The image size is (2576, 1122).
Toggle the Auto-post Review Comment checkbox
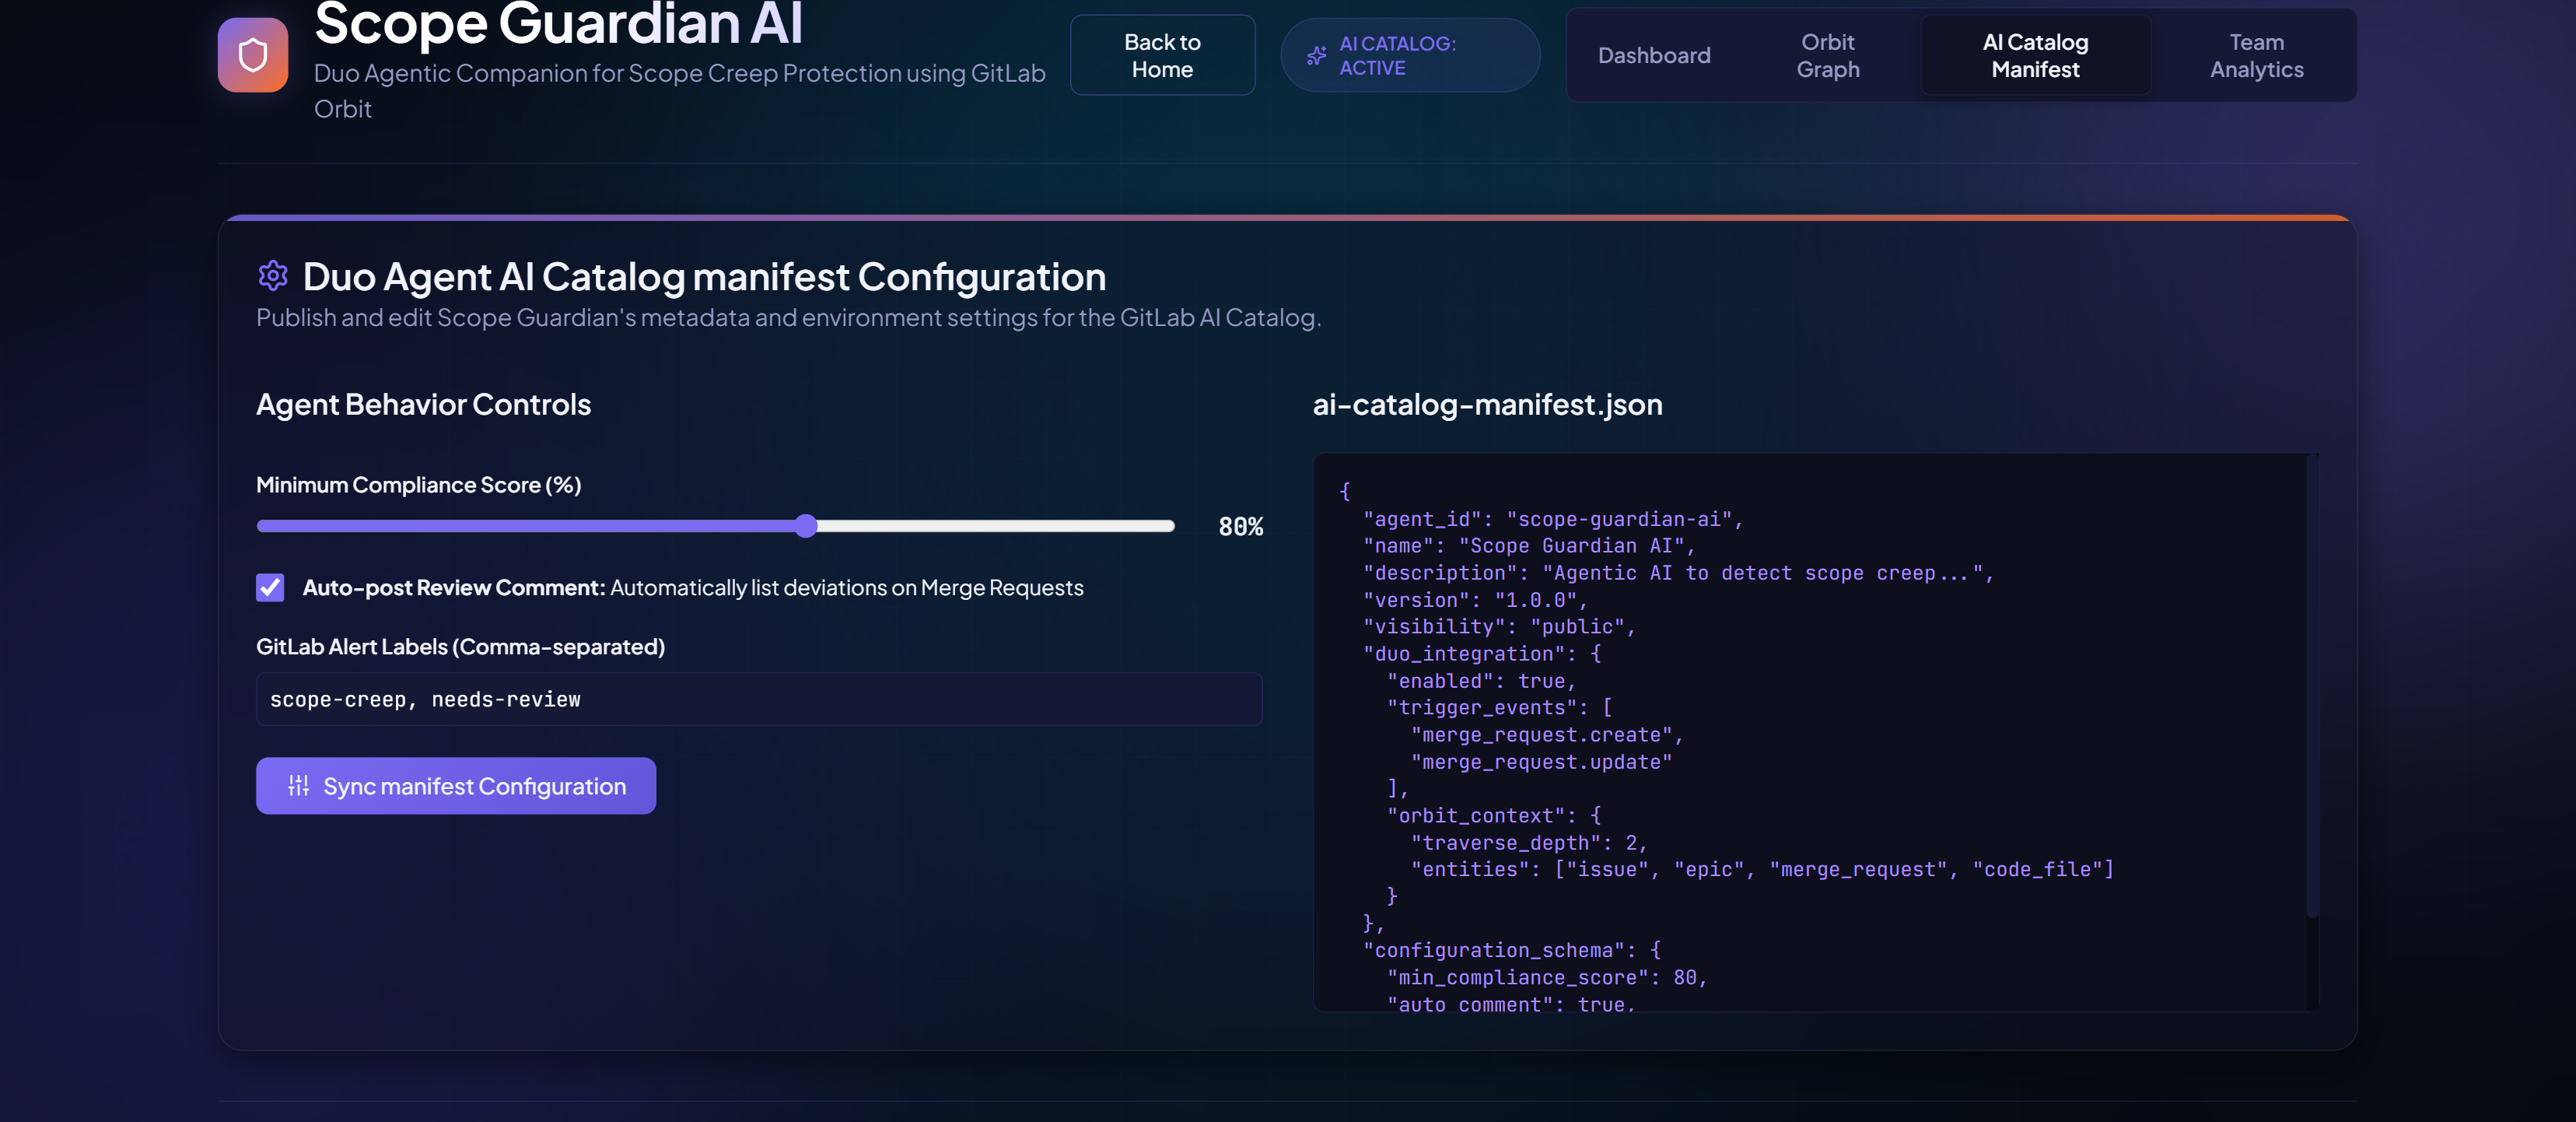270,587
